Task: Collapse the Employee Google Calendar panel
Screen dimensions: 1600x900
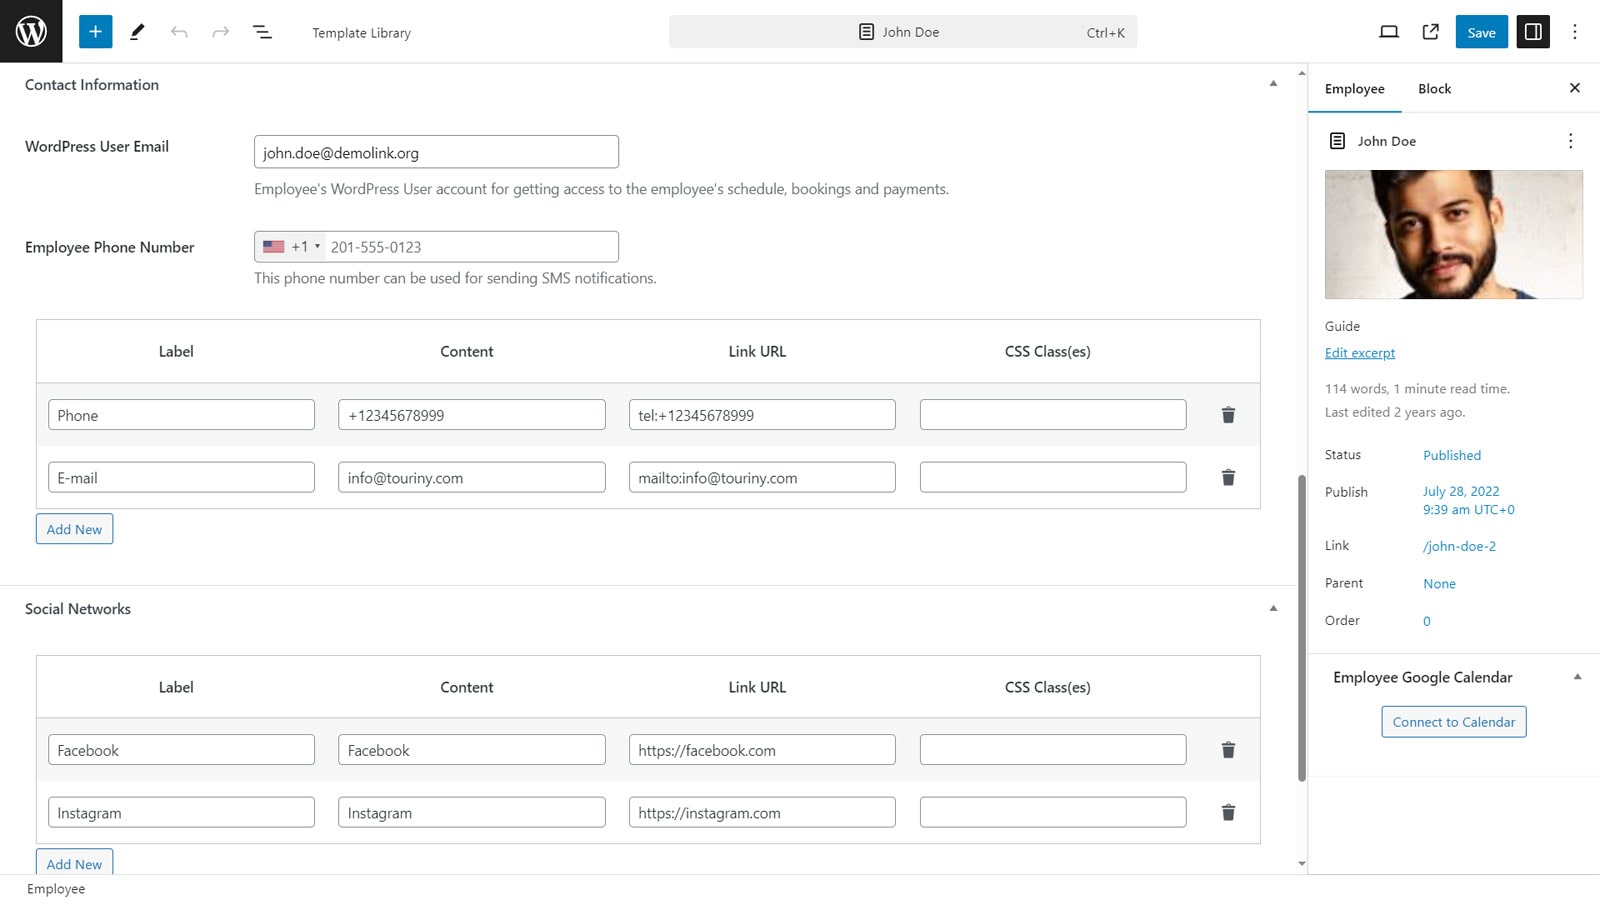Action: [1577, 677]
